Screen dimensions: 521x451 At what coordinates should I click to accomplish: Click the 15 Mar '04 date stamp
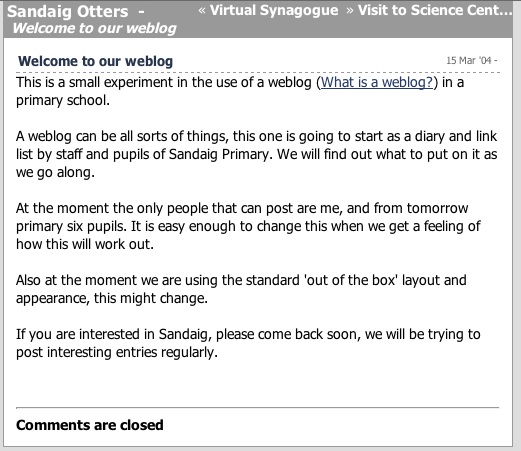(469, 61)
